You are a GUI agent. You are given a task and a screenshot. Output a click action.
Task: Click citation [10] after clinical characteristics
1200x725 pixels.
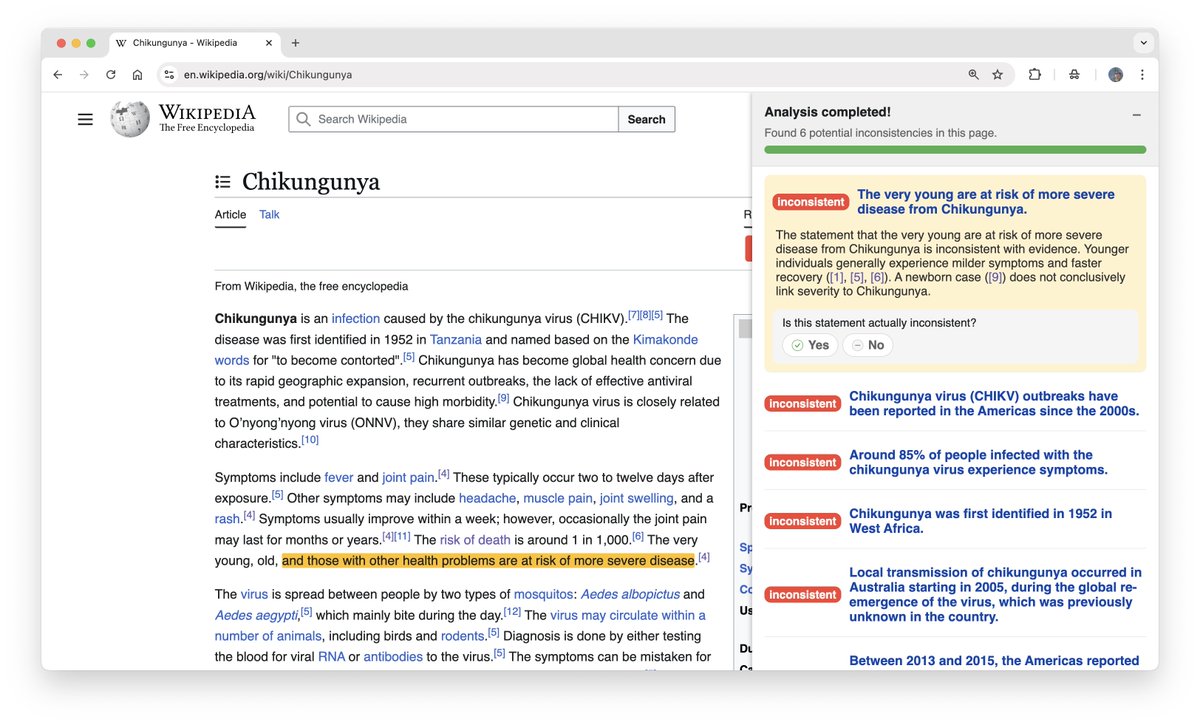tap(310, 440)
